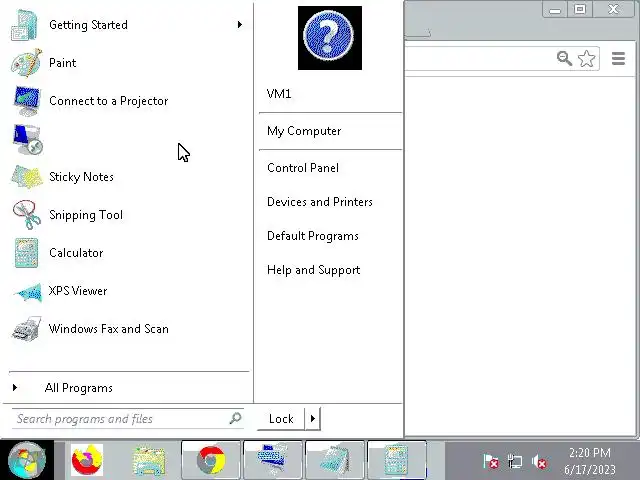The height and width of the screenshot is (480, 640).
Task: Click the Calculator icon in Start menu
Action: pos(27,253)
